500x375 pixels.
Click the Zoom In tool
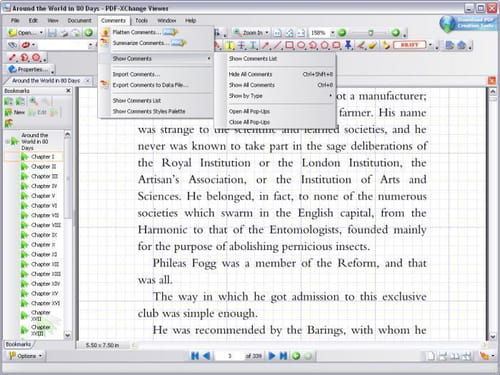(251, 33)
